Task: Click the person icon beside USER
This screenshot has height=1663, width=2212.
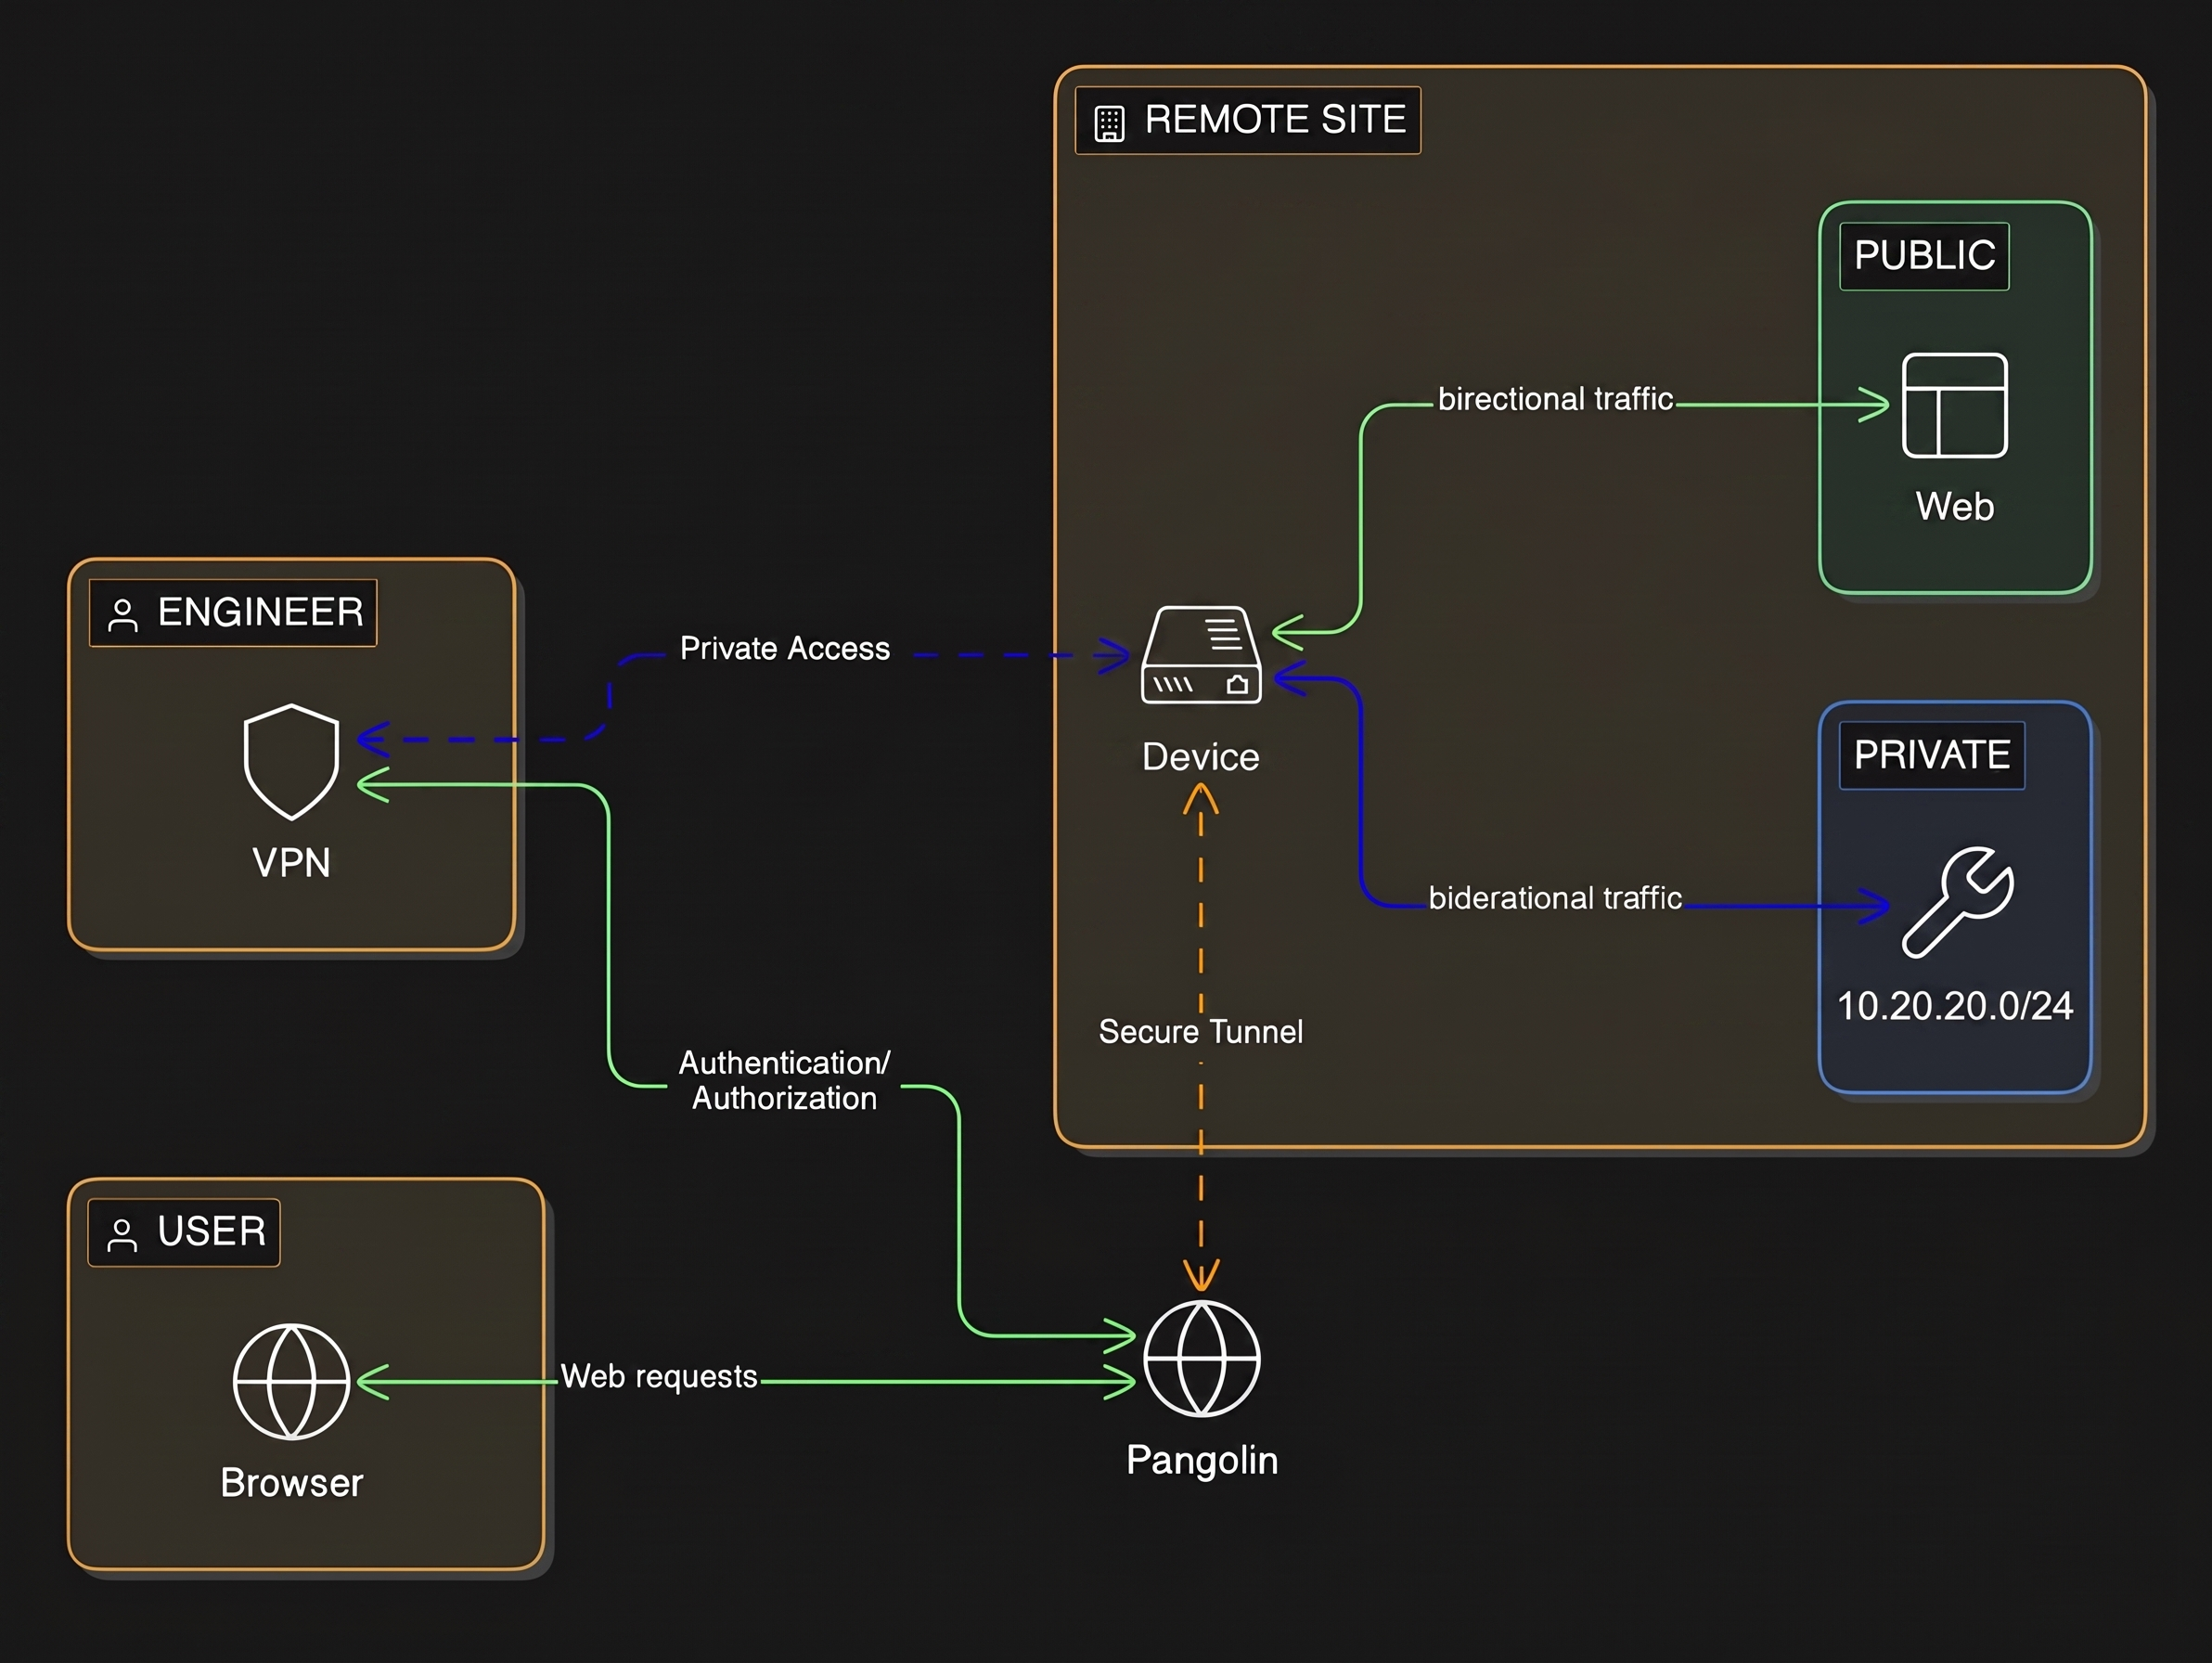Action: 122,1235
